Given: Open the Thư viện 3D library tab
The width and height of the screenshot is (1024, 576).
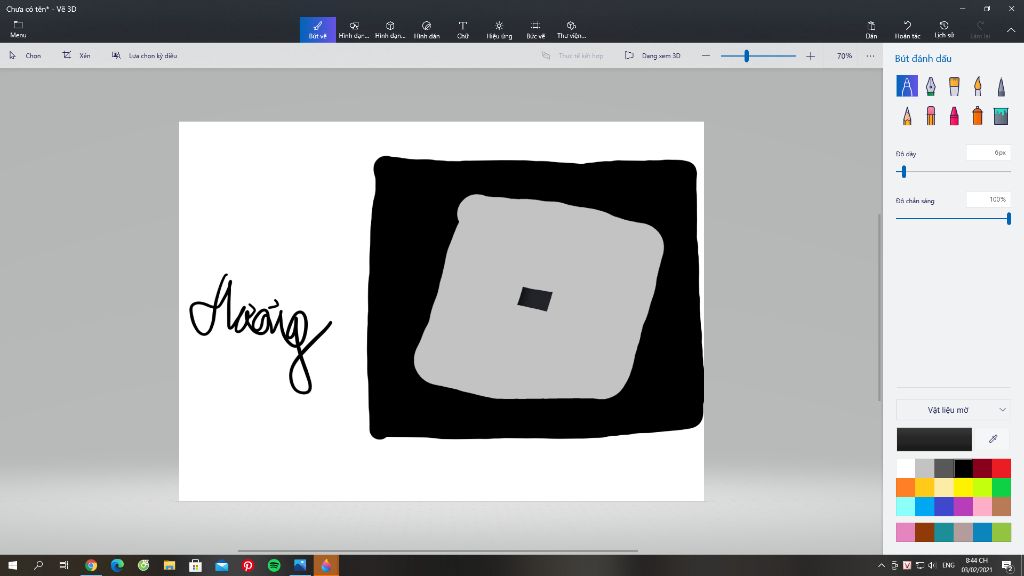Looking at the screenshot, I should coord(571,29).
